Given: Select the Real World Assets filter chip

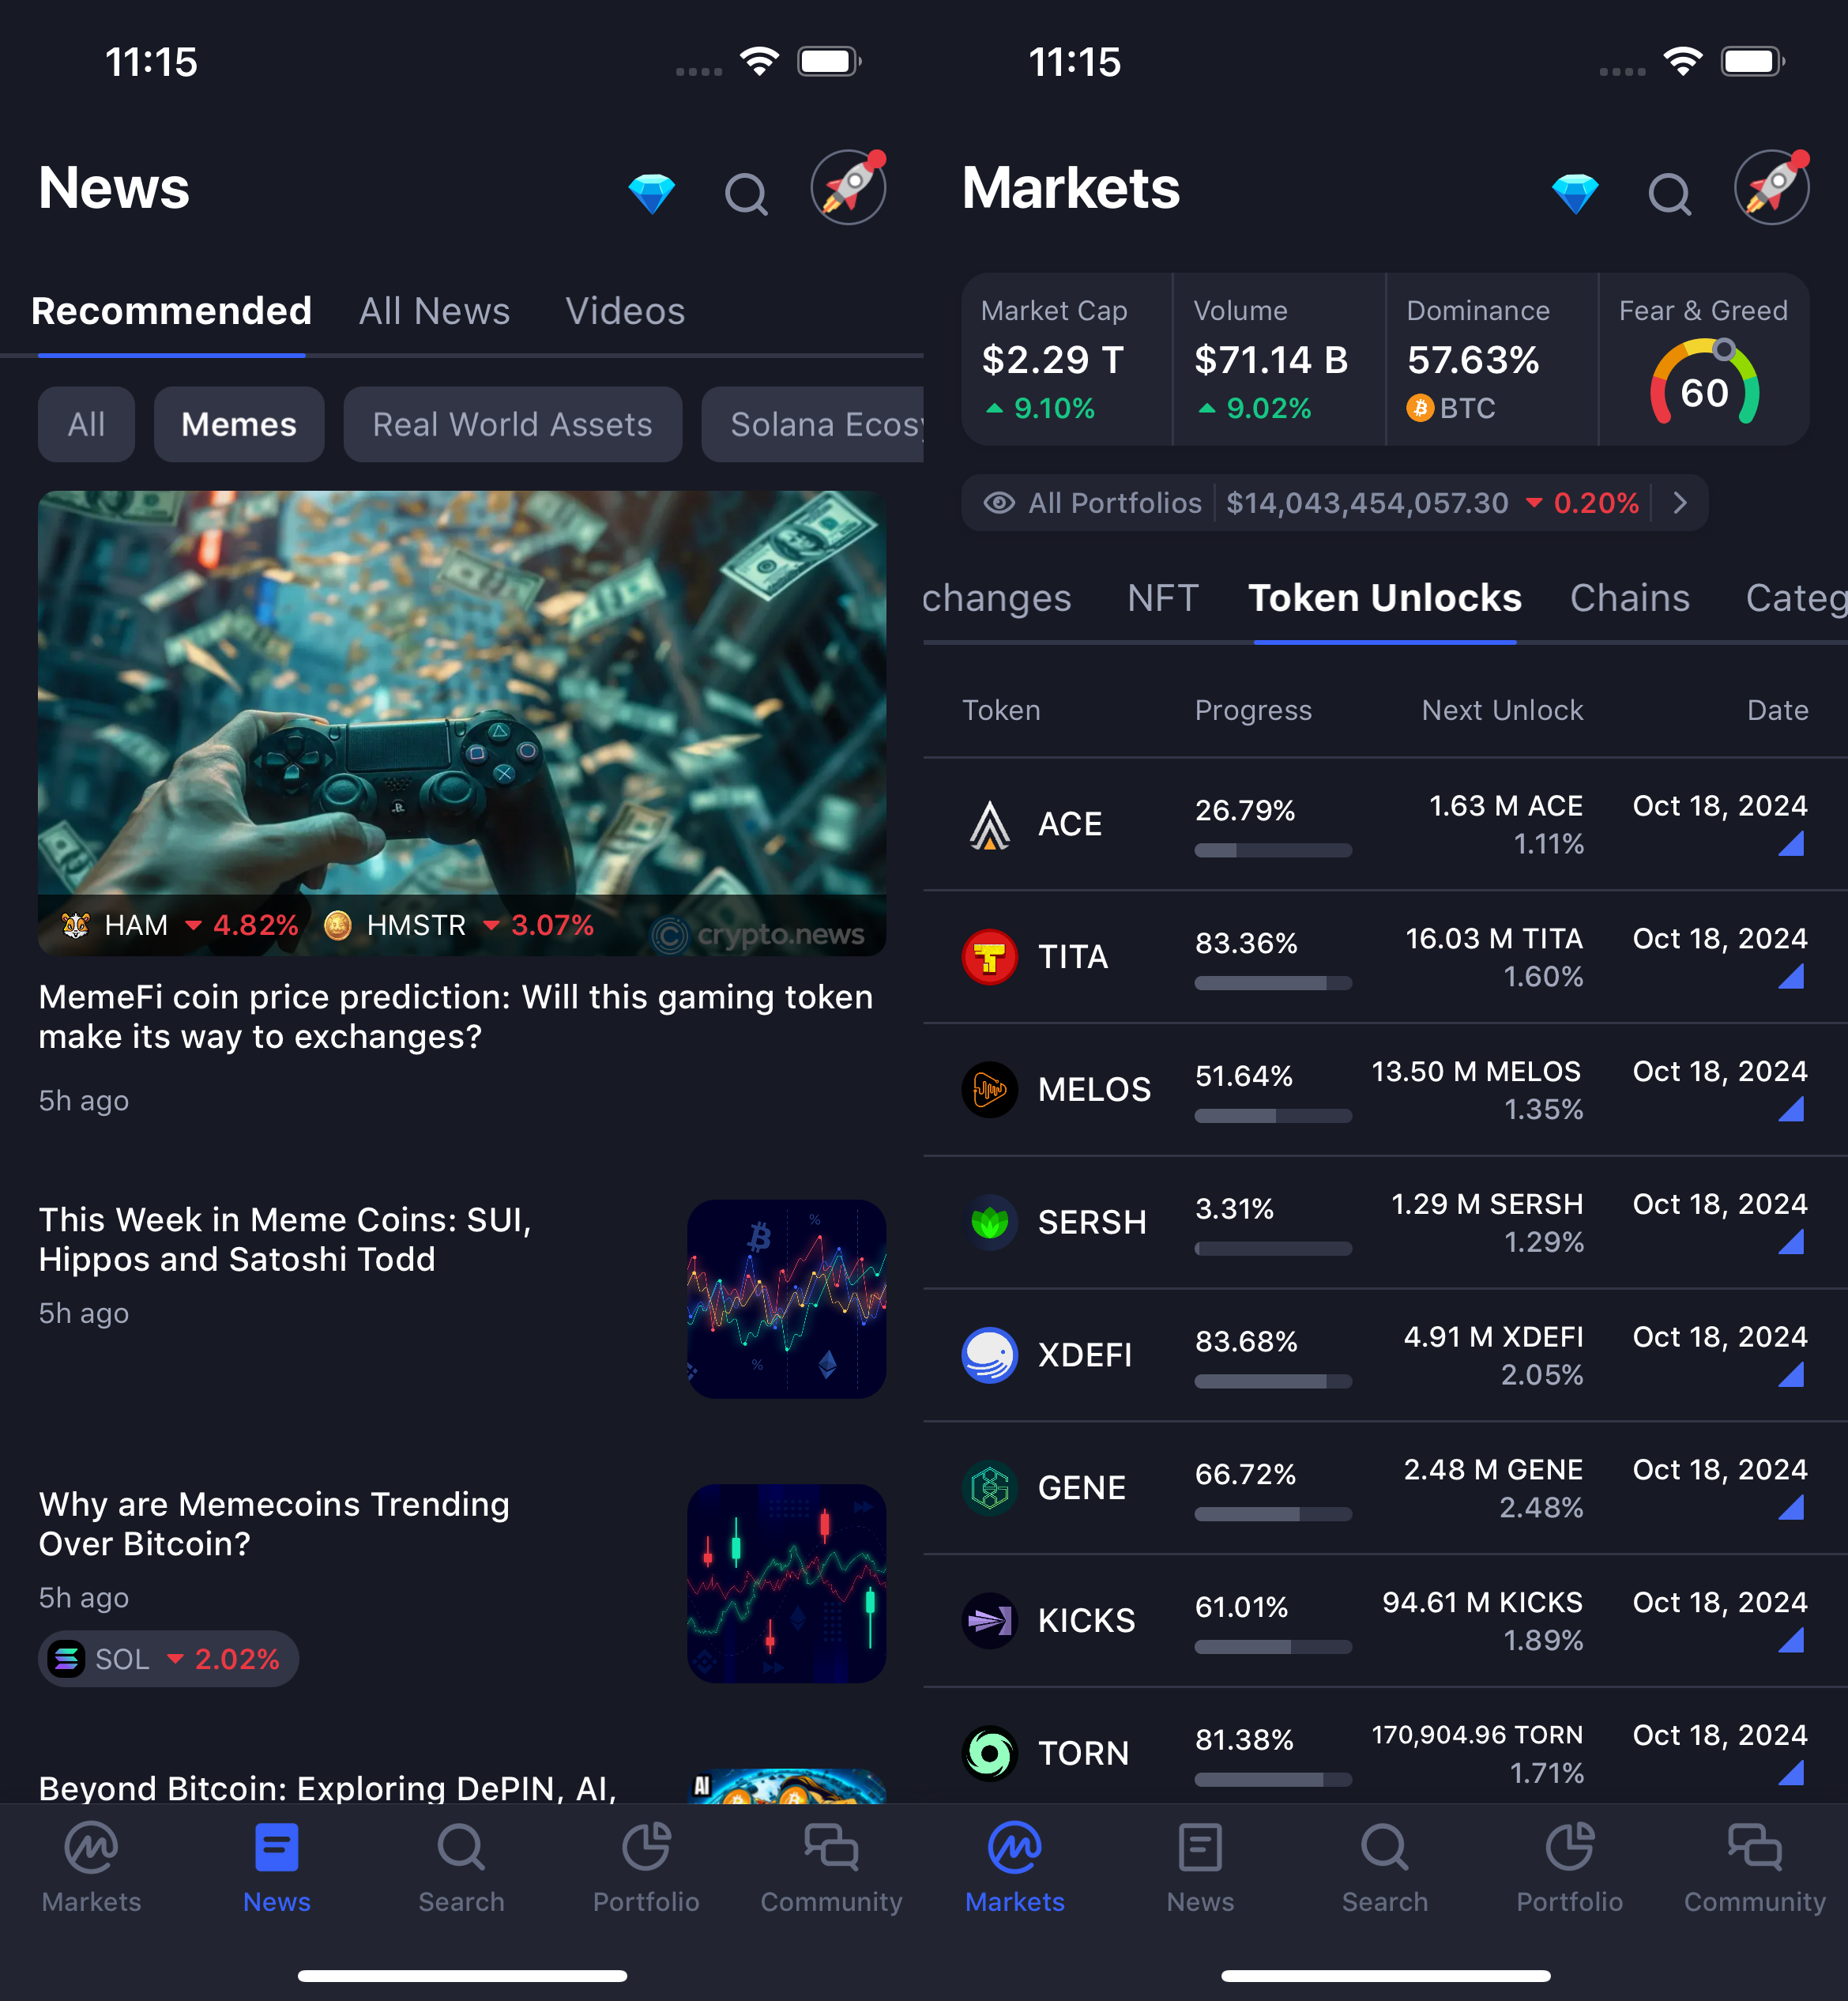Looking at the screenshot, I should [x=512, y=424].
